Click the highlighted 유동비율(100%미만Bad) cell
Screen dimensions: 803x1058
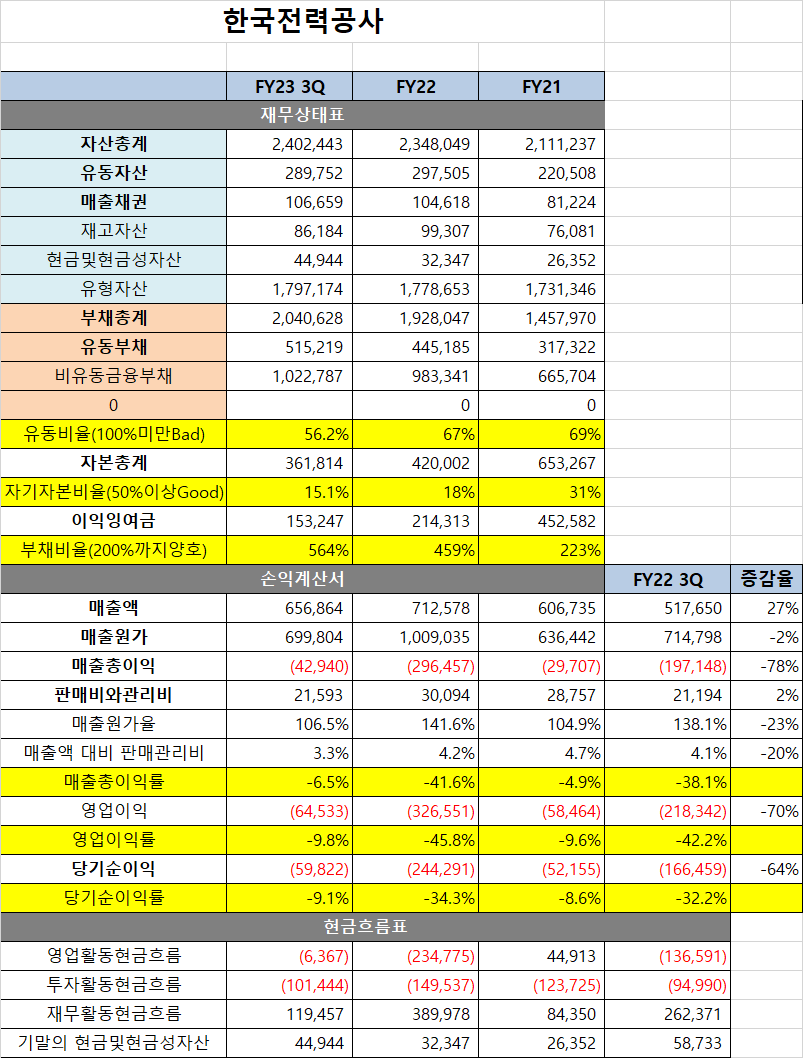pyautogui.click(x=113, y=434)
